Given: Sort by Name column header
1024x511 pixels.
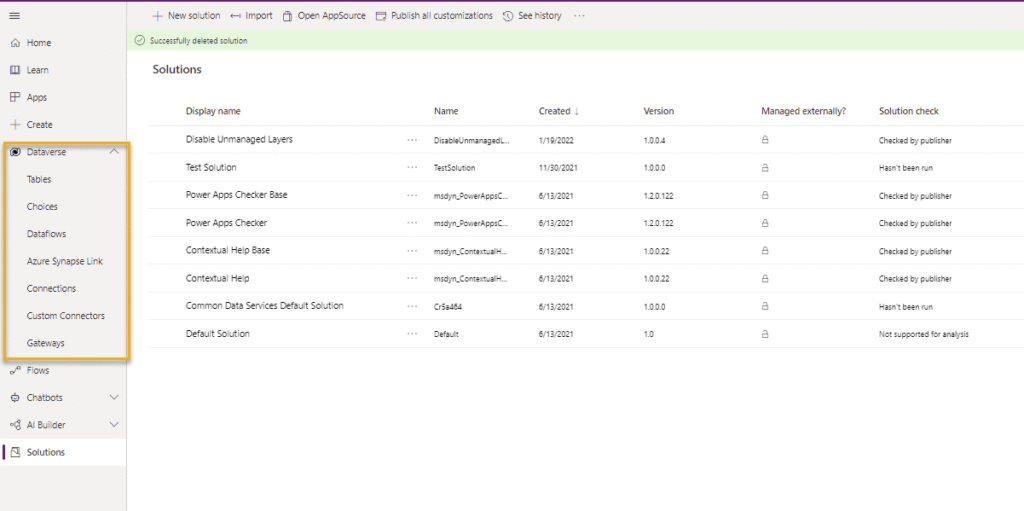Looking at the screenshot, I should point(446,111).
